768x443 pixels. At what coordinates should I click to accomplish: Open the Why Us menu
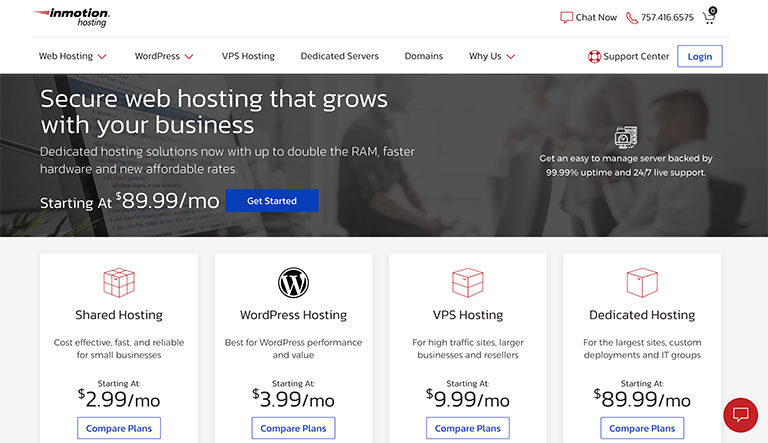coord(485,56)
